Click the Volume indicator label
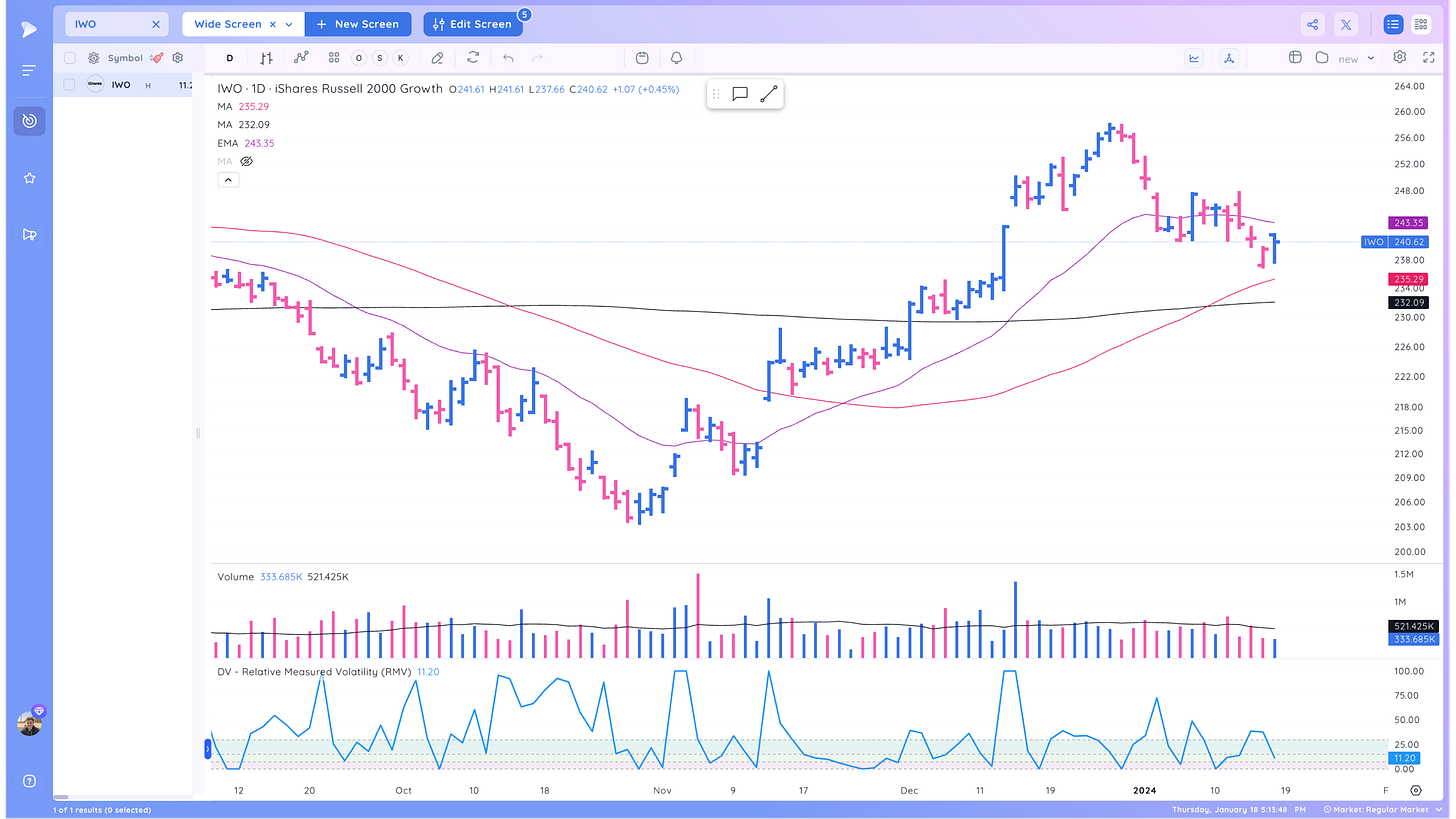Image resolution: width=1456 pixels, height=819 pixels. (x=235, y=577)
